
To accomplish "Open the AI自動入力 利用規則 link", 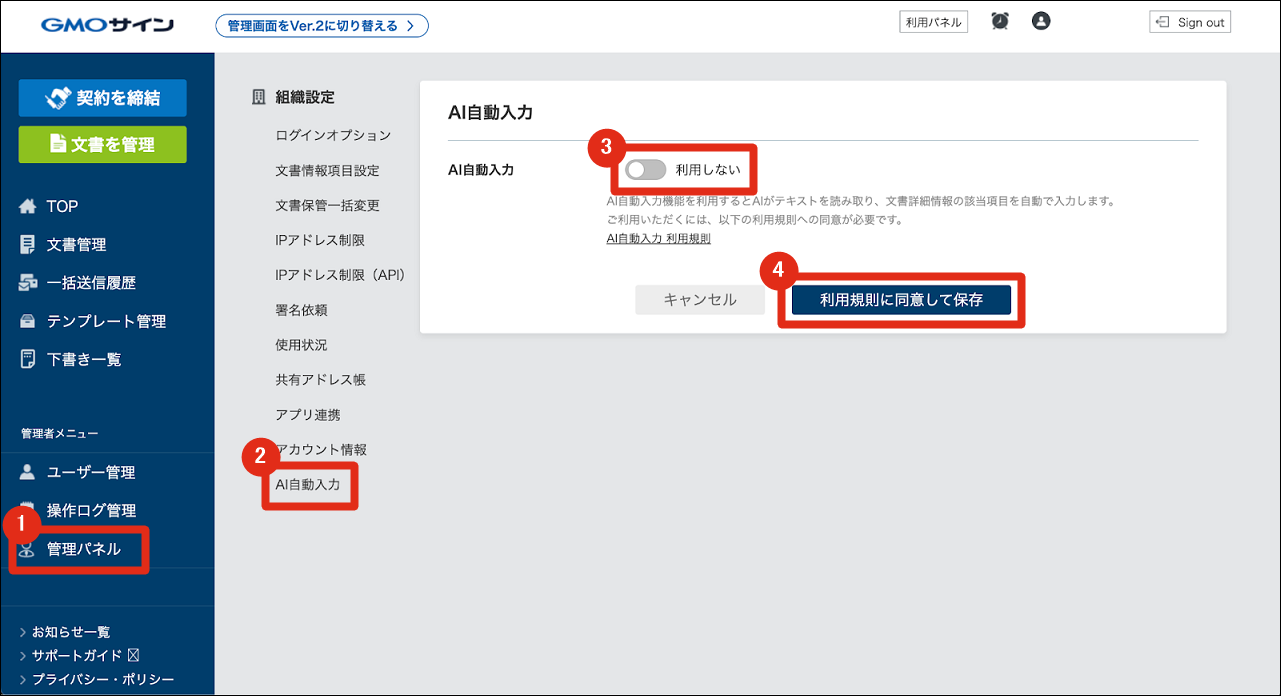I will point(658,239).
